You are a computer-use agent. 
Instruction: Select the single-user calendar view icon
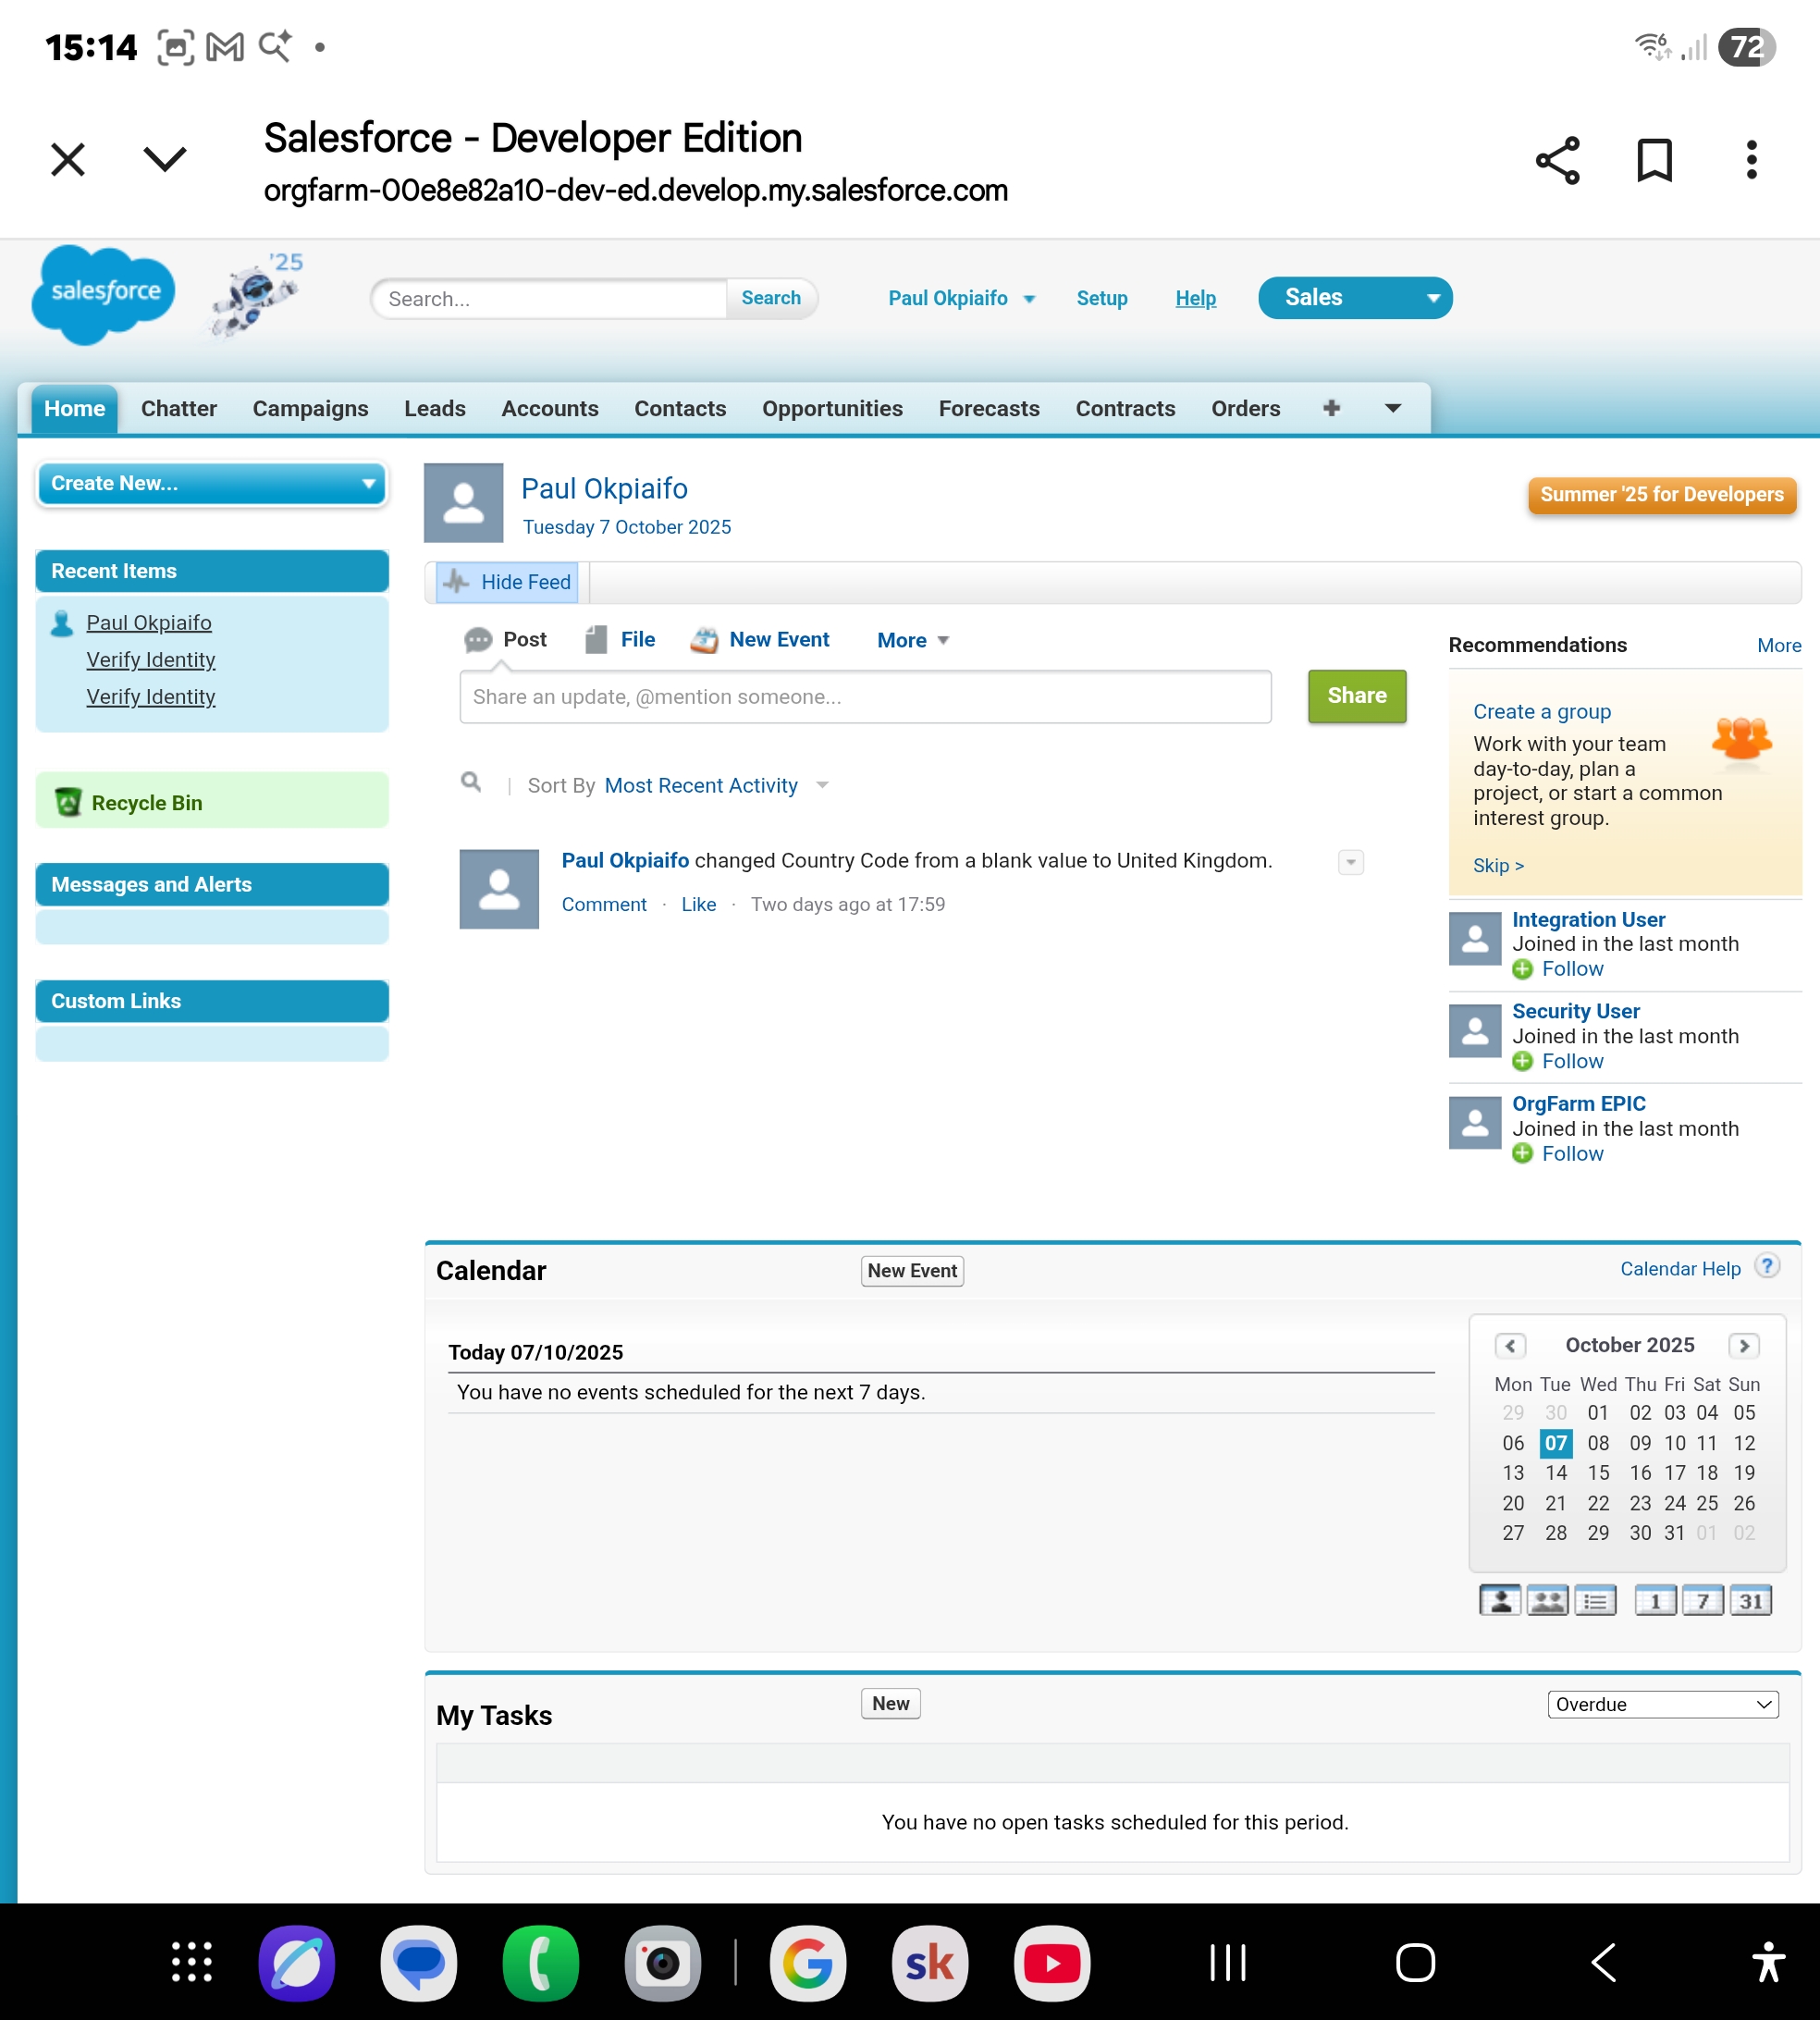tap(1500, 1600)
